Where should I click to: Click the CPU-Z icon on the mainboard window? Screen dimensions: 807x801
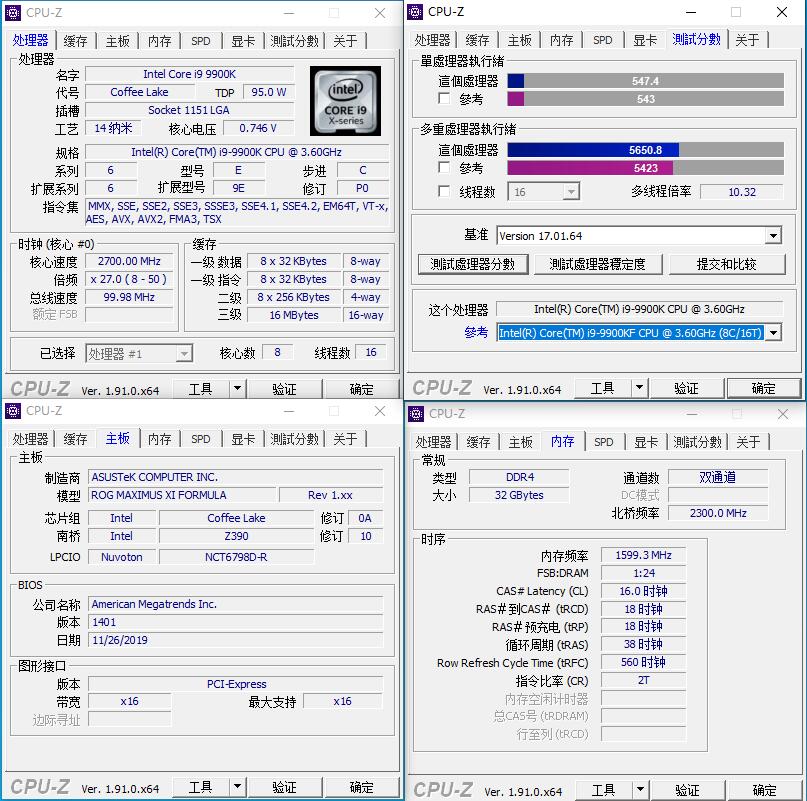click(12, 411)
